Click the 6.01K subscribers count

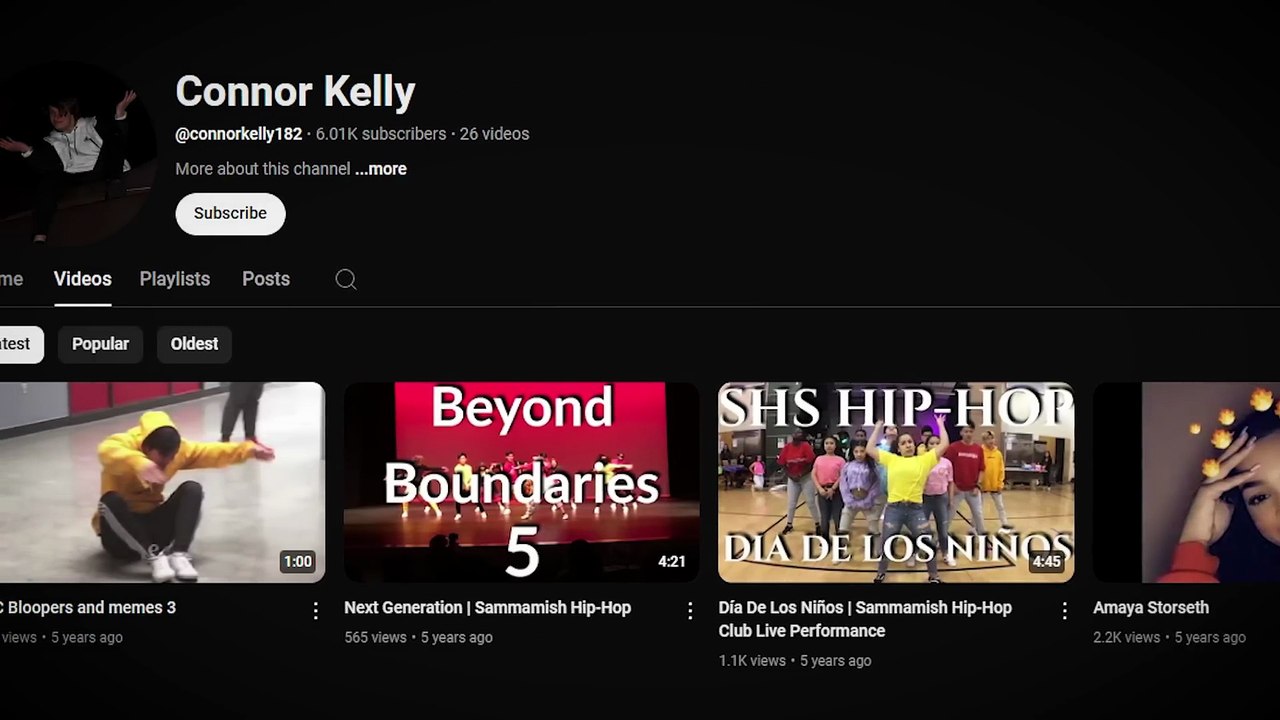point(381,134)
